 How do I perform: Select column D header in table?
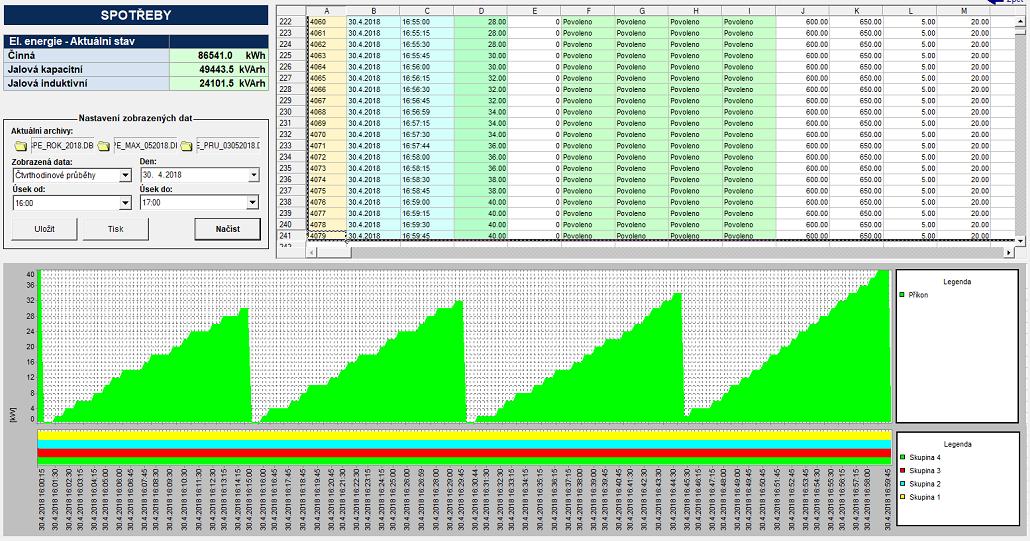(x=480, y=10)
